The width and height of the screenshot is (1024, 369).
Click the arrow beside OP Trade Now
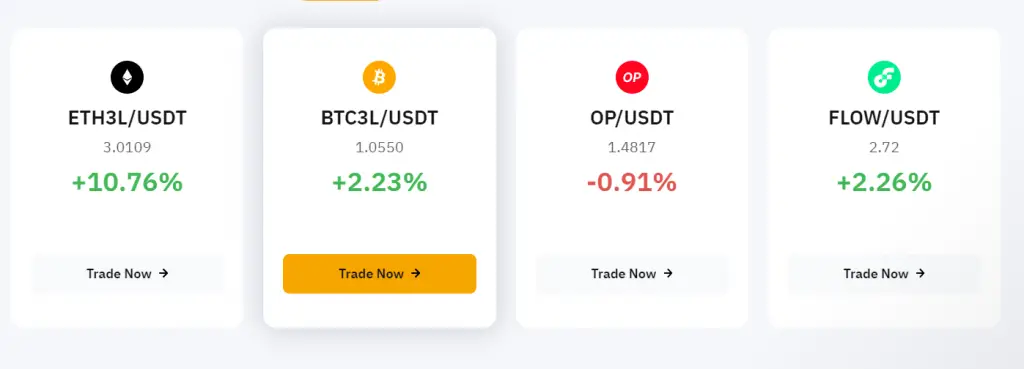(x=668, y=274)
